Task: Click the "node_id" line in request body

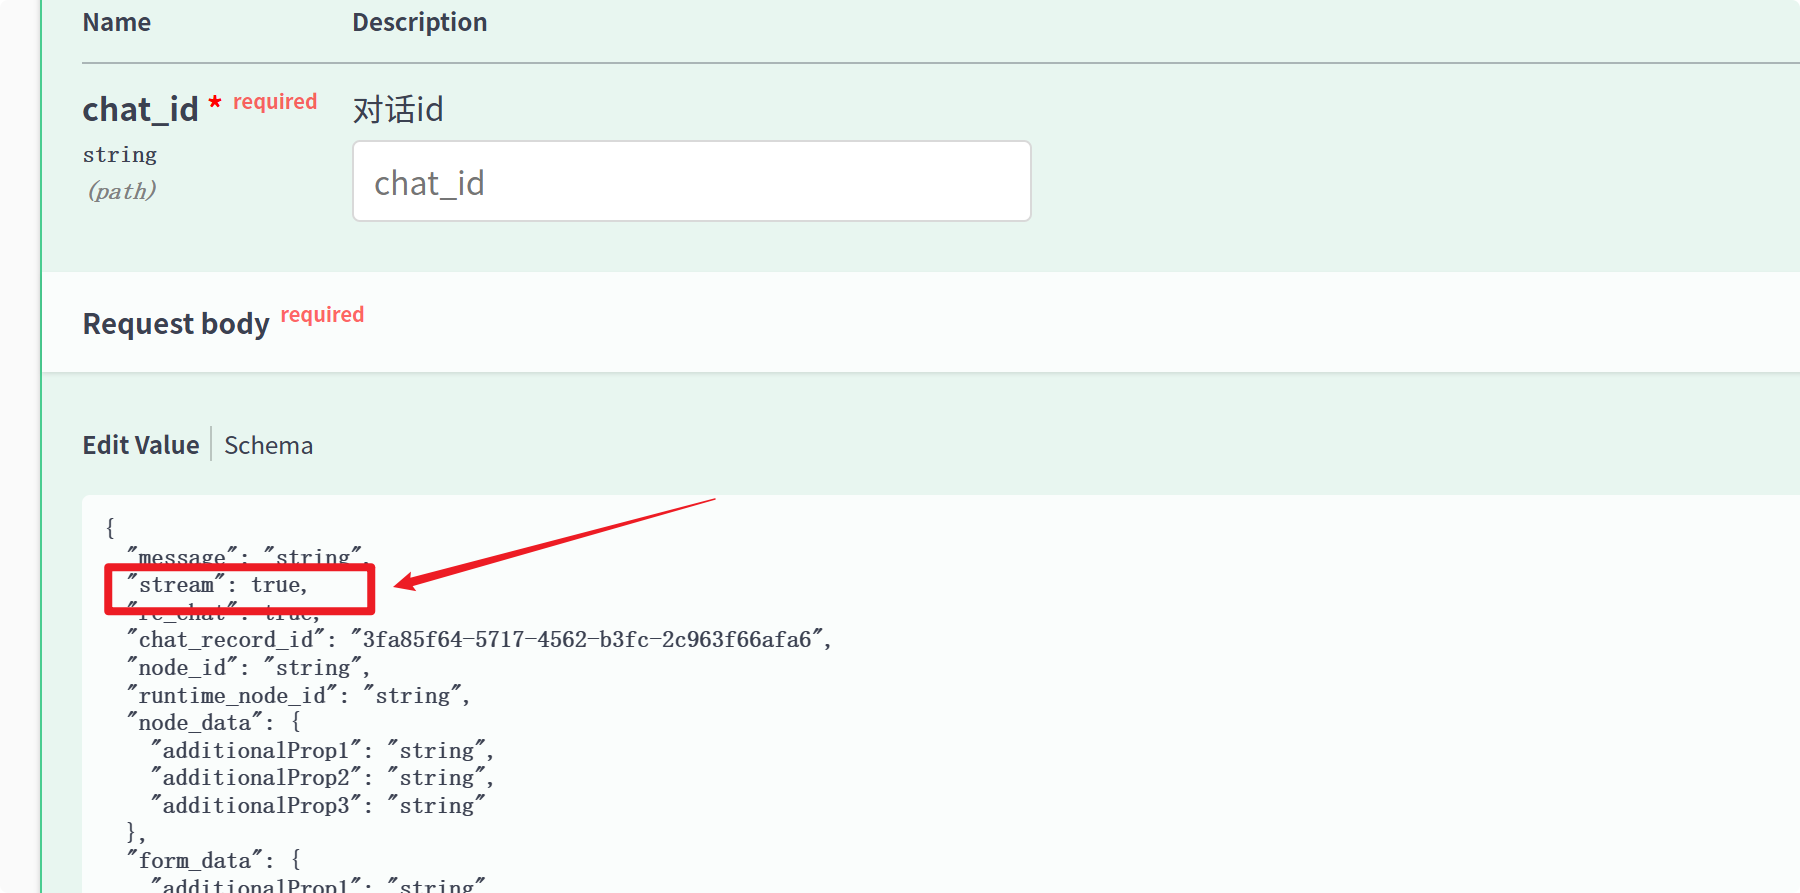Action: click(x=248, y=668)
